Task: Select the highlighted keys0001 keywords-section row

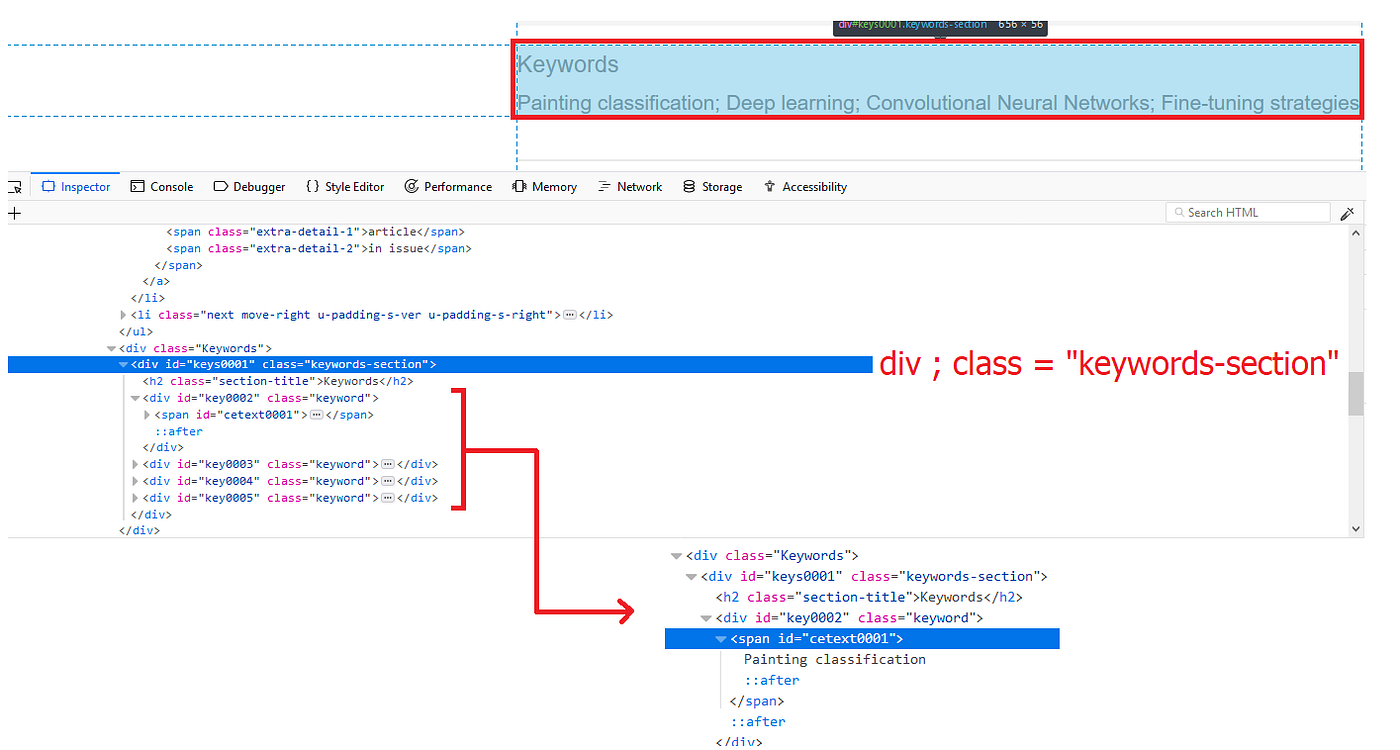Action: pos(440,365)
